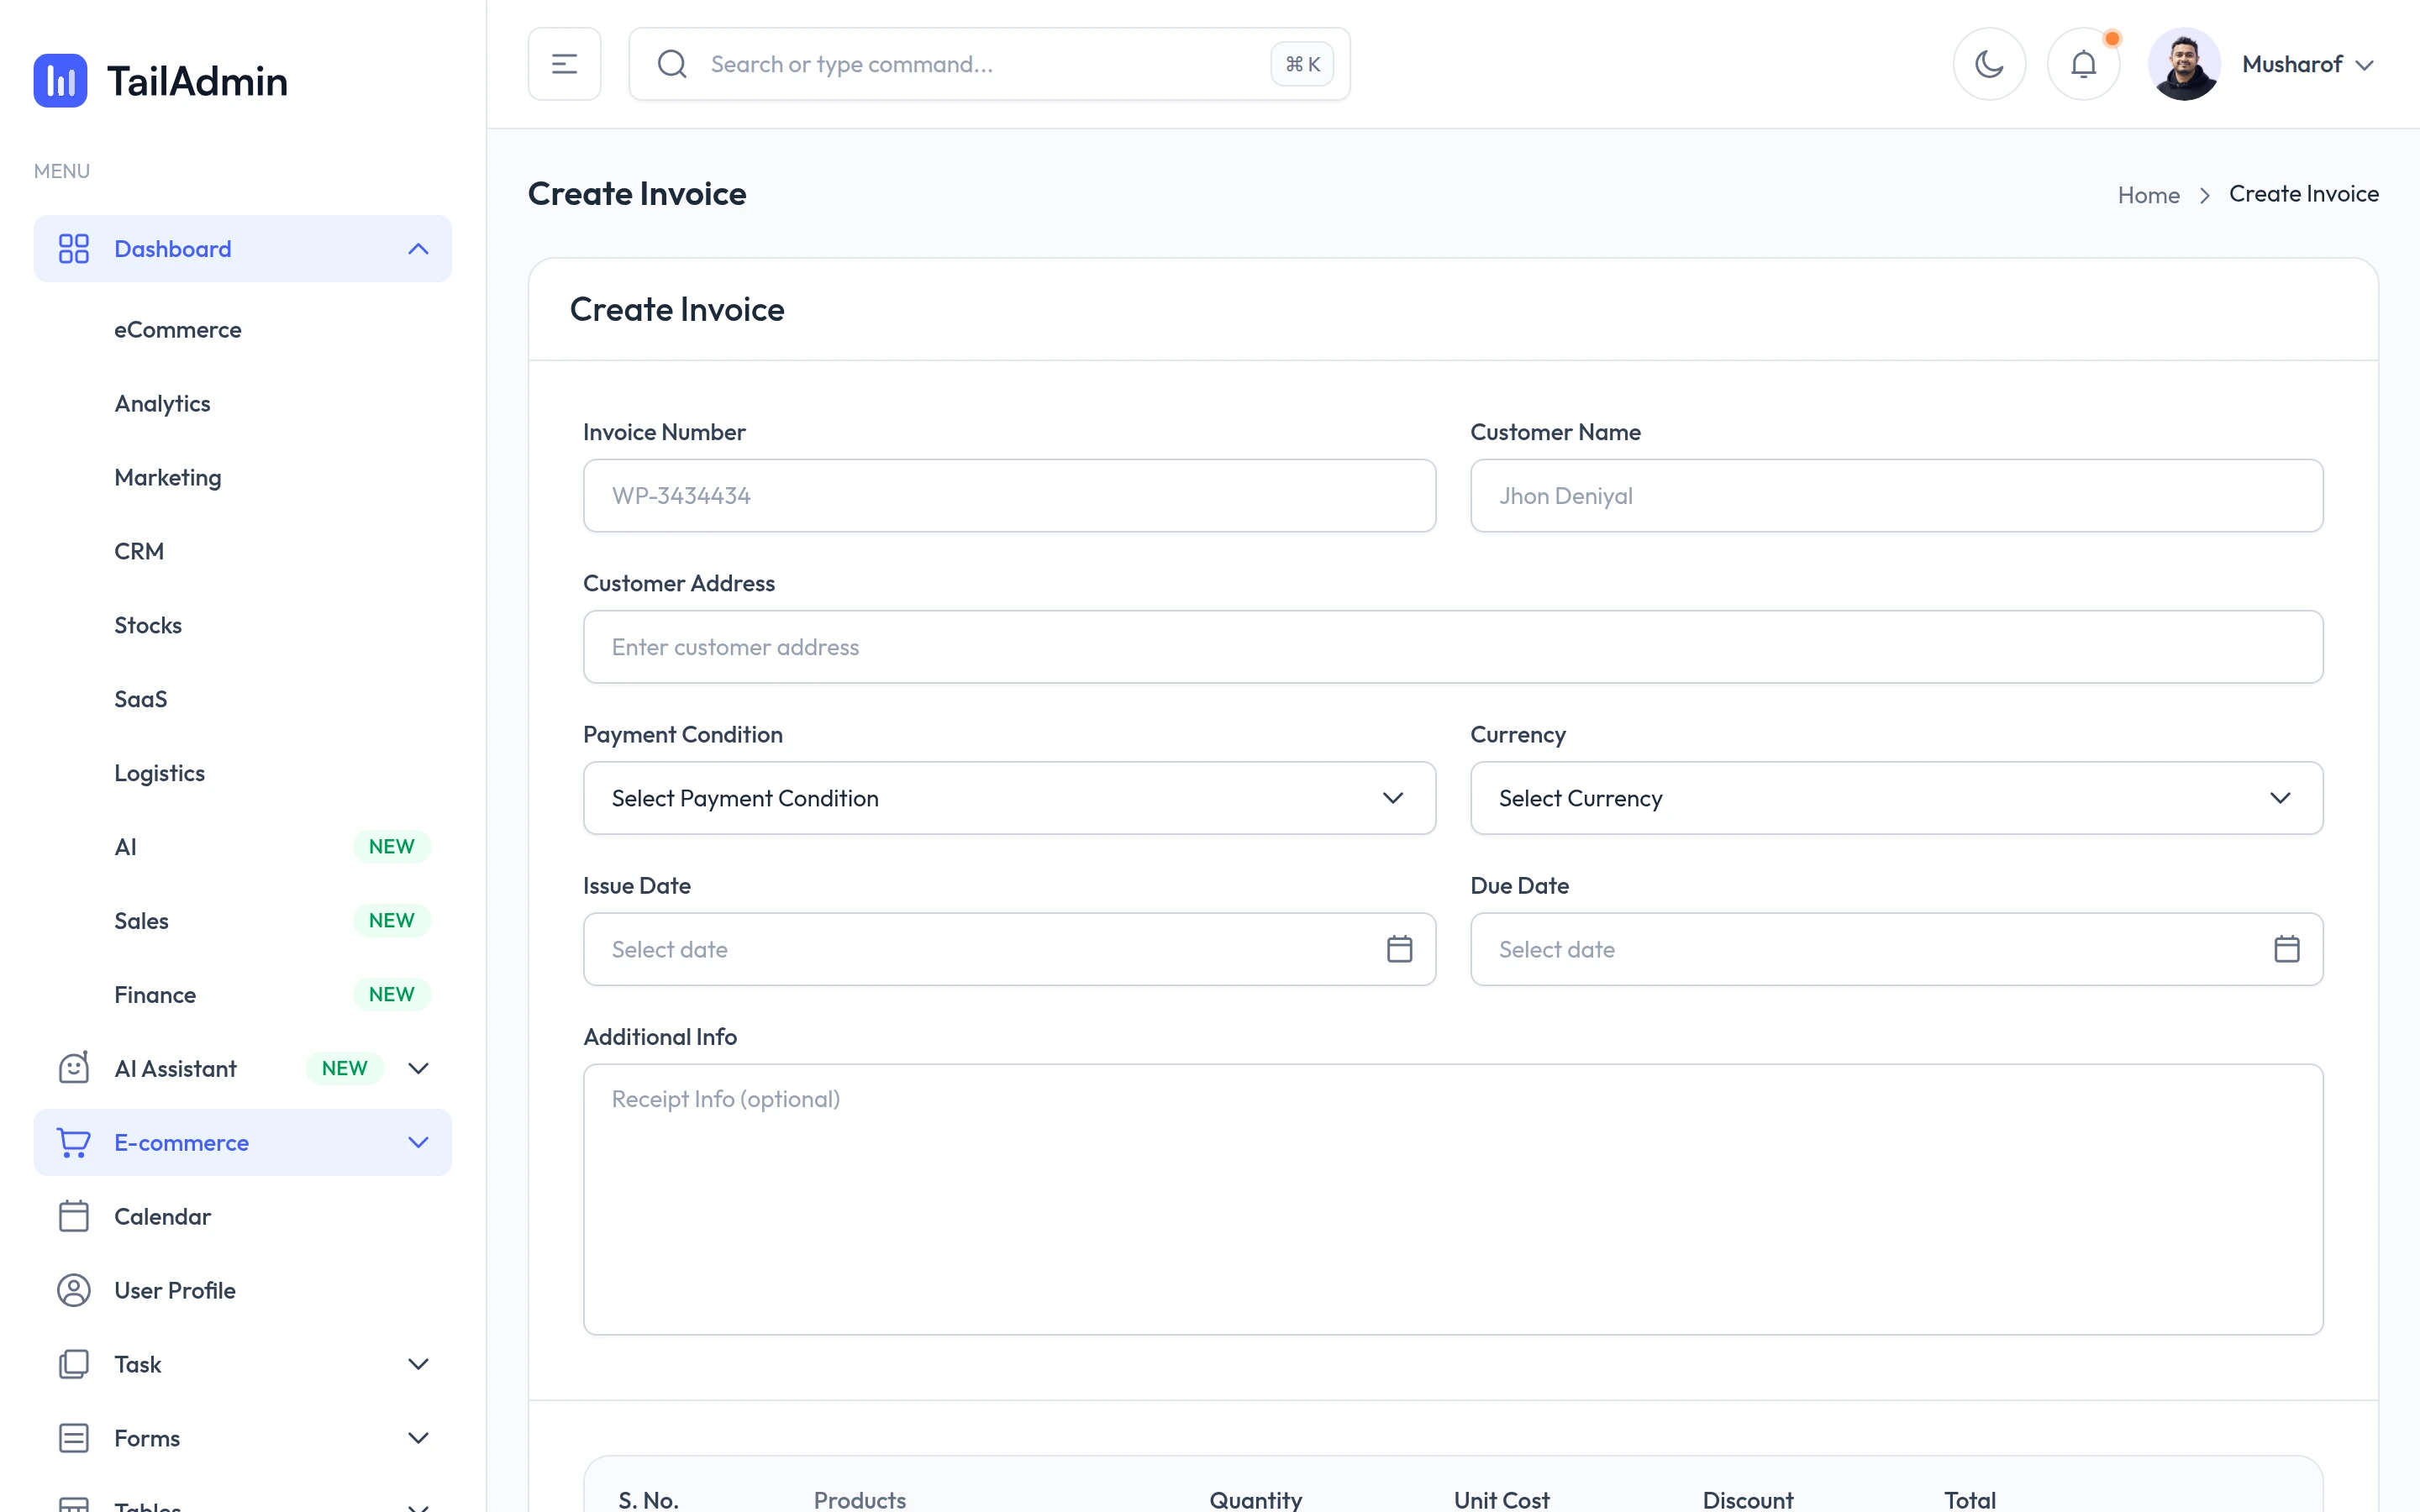2420x1512 pixels.
Task: Open the Musharof user dropdown
Action: coord(2308,64)
